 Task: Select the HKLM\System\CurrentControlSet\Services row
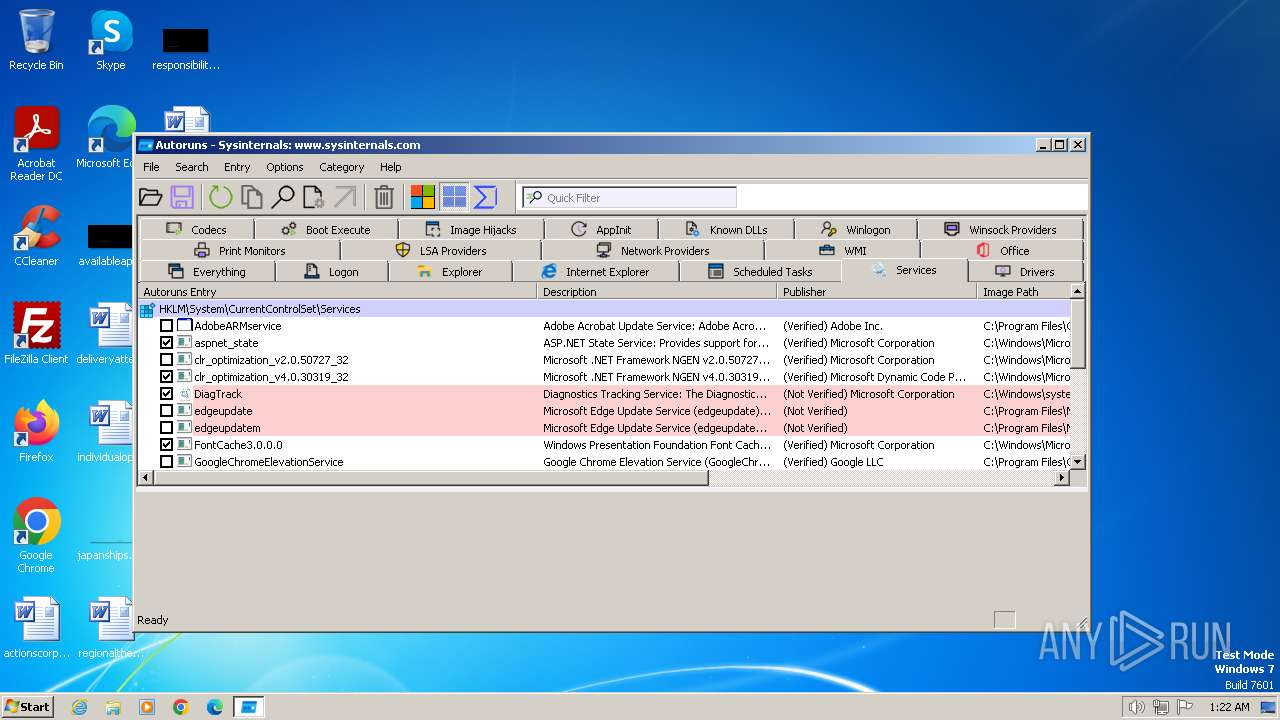coord(604,309)
